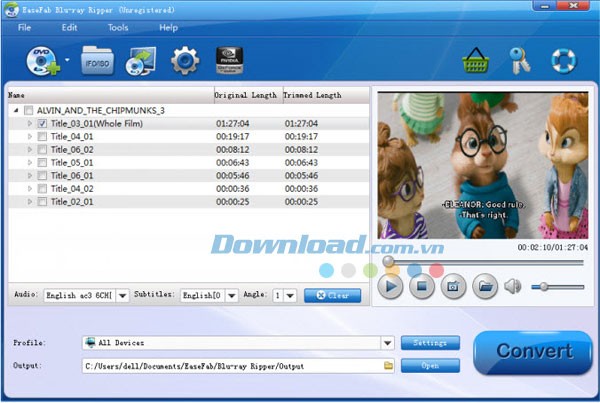Screen dimensions: 600x403
Task: Click the NVIDIA GPU acceleration icon
Action: pos(231,62)
